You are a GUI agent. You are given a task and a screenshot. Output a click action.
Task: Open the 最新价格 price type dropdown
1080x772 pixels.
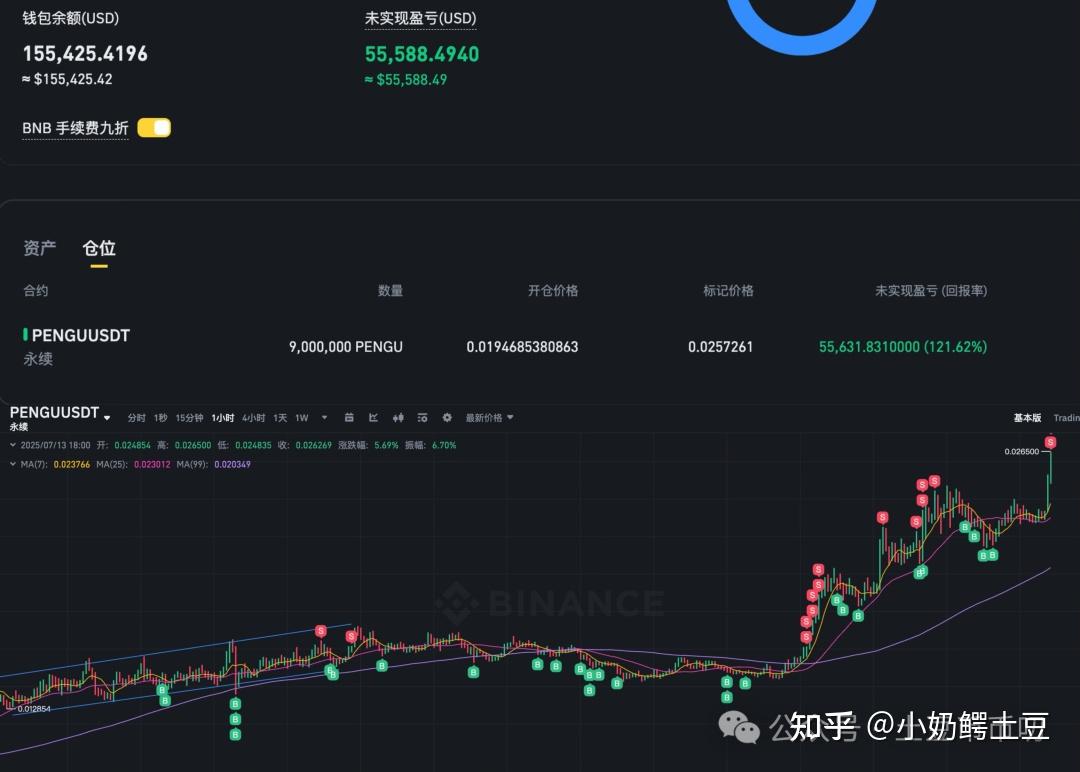pos(489,418)
